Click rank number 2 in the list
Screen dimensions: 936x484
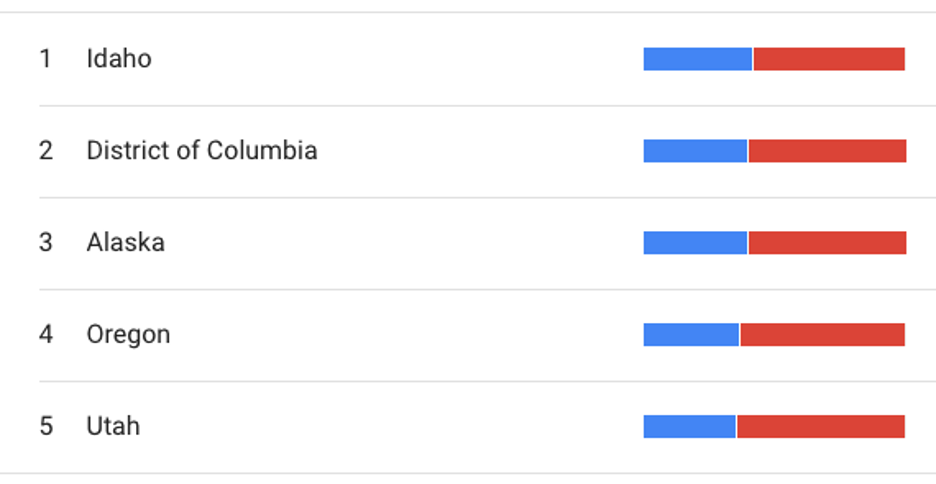pyautogui.click(x=46, y=151)
